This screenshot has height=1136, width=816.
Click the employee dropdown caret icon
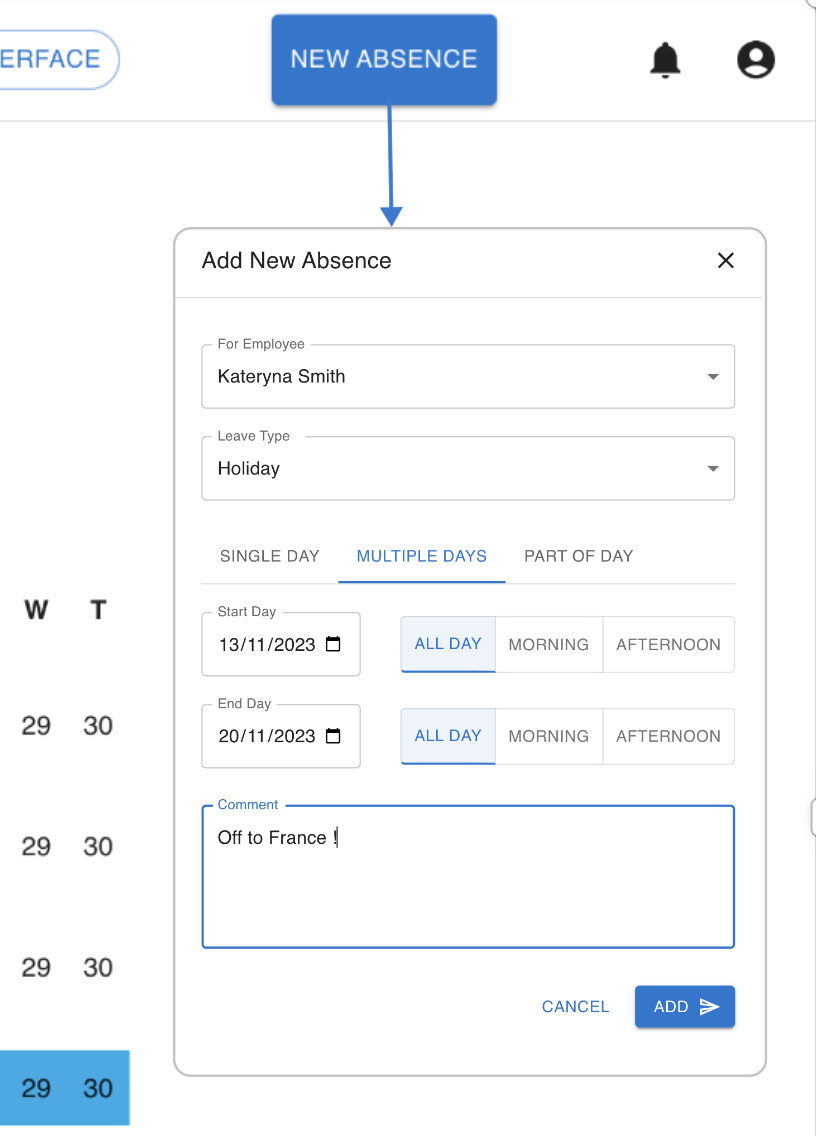tap(712, 377)
